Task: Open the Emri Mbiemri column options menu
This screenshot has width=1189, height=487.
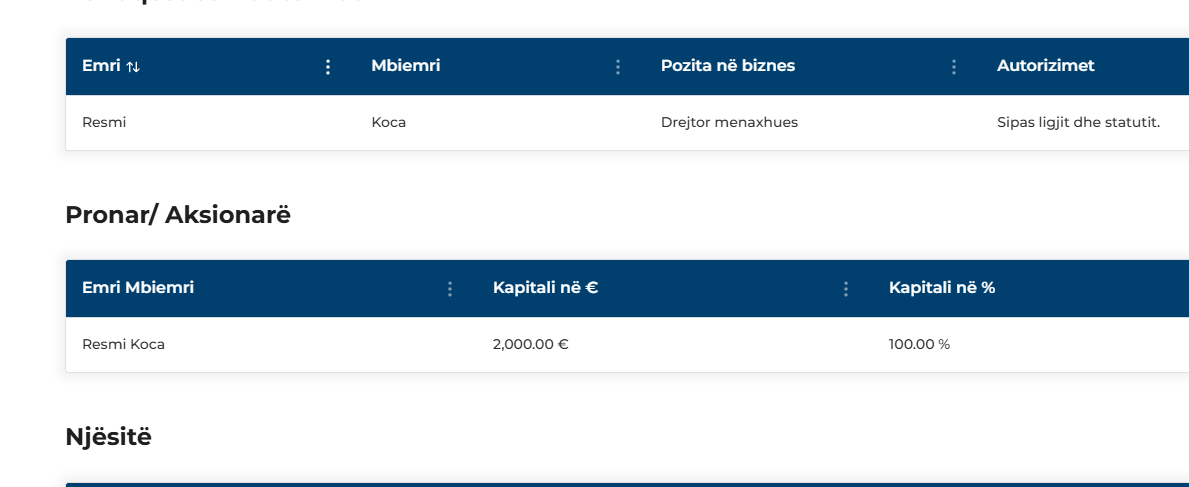Action: [450, 289]
